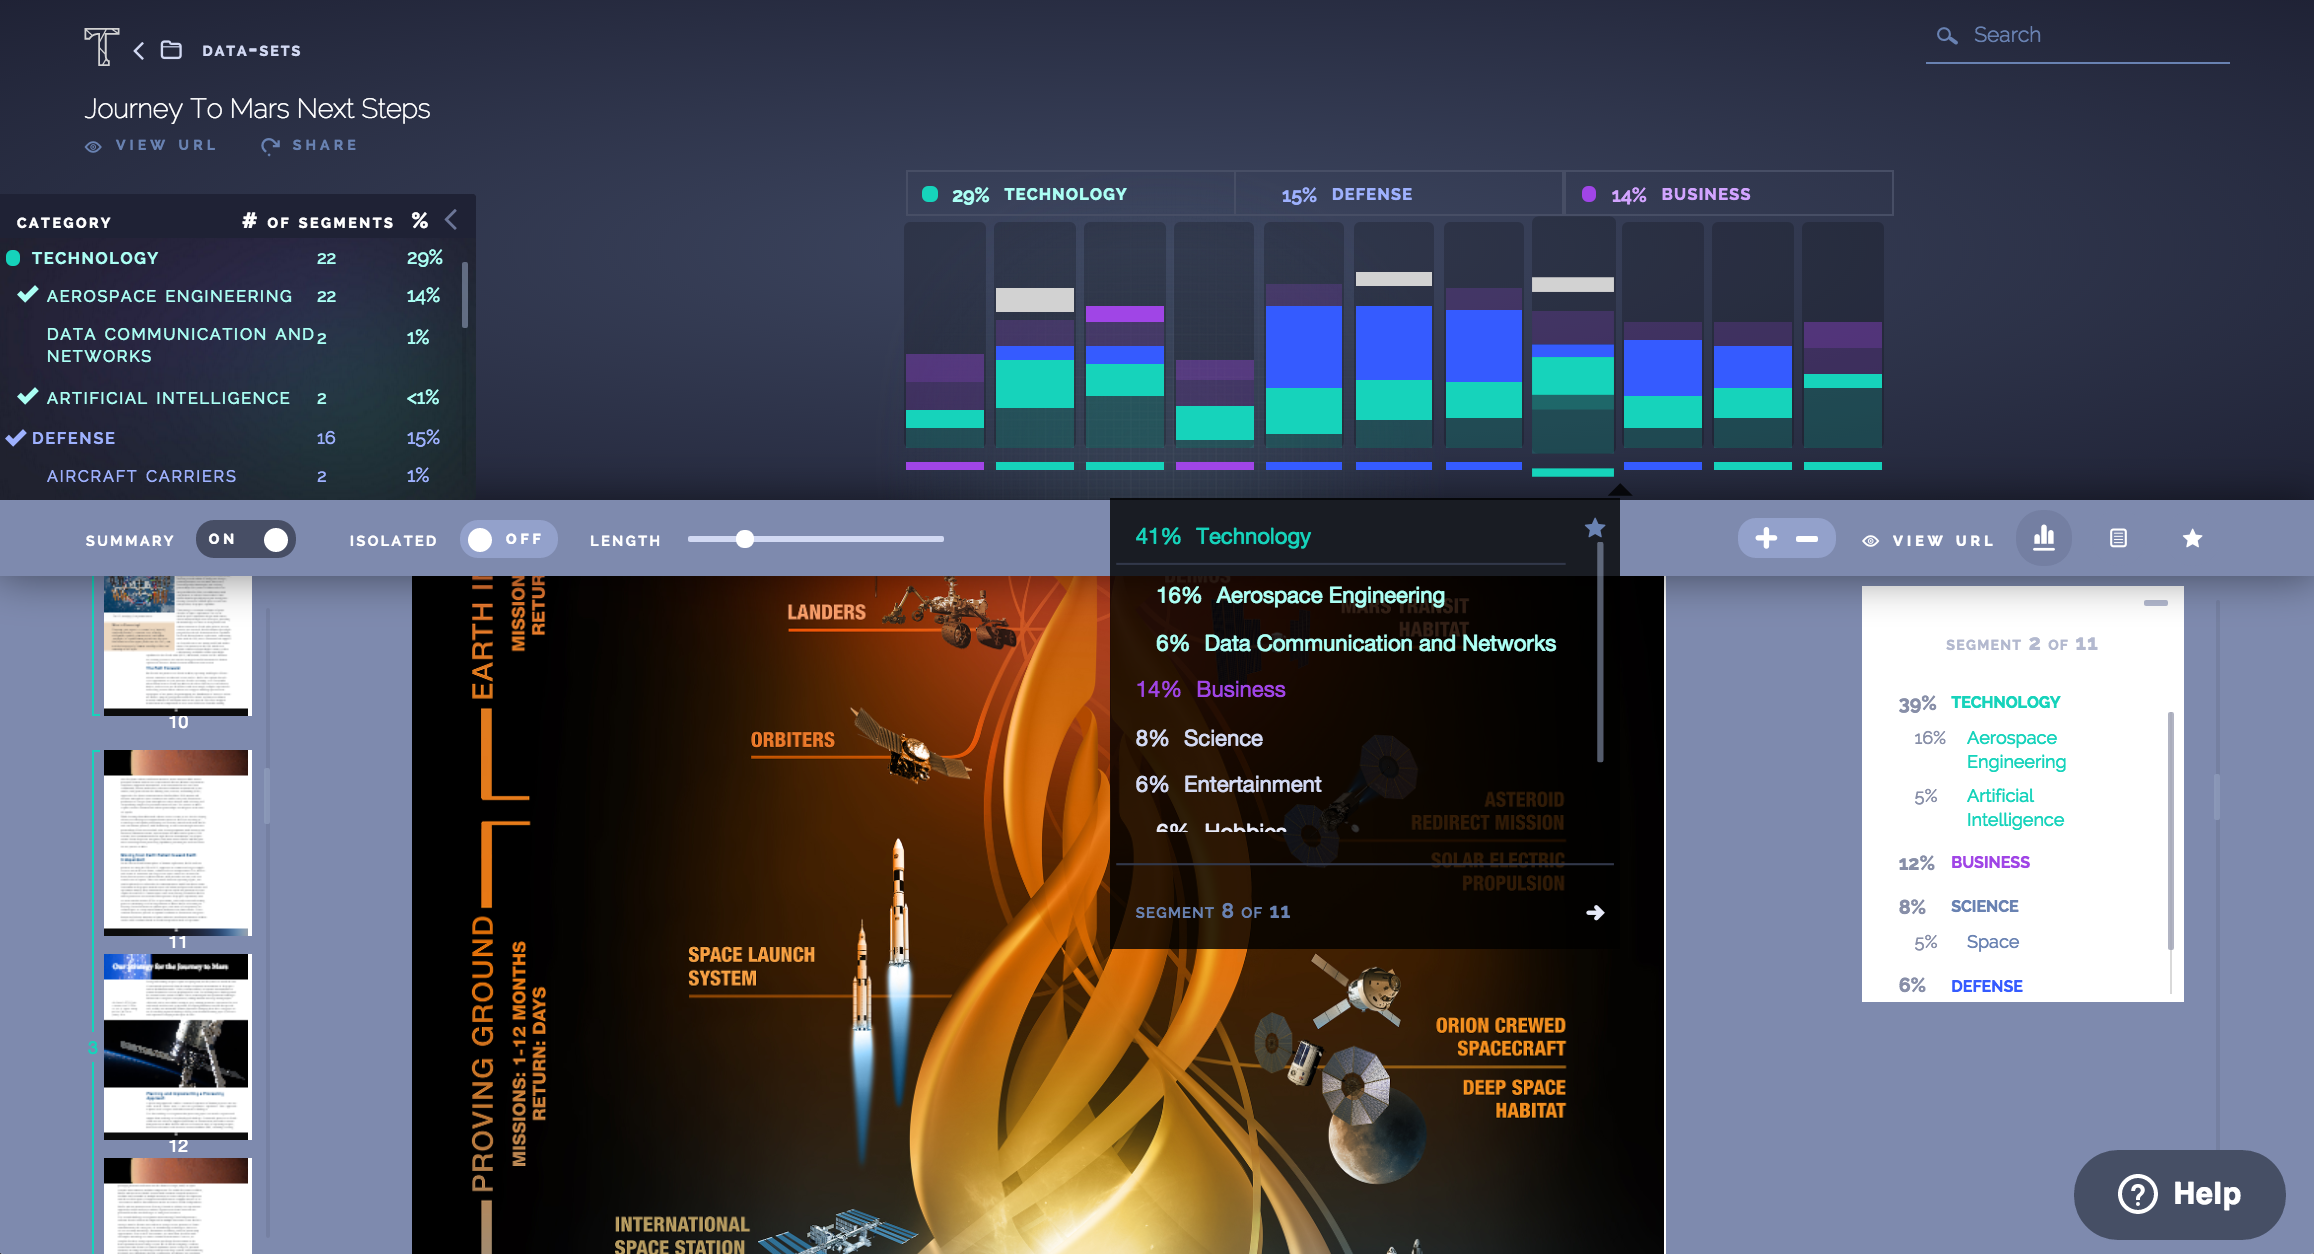Click SCIENCE in segment 2 card
Viewport: 2314px width, 1254px height.
click(1984, 906)
